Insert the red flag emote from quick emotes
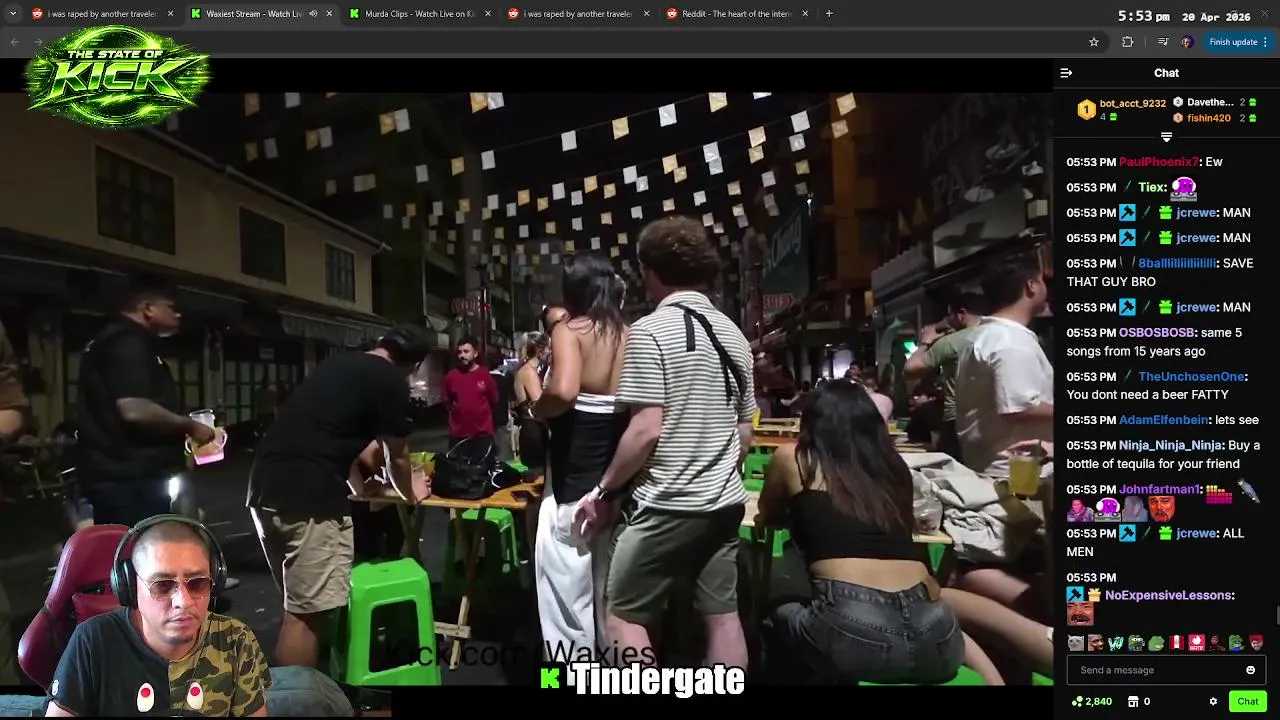Viewport: 1280px width, 720px height. click(x=1176, y=643)
